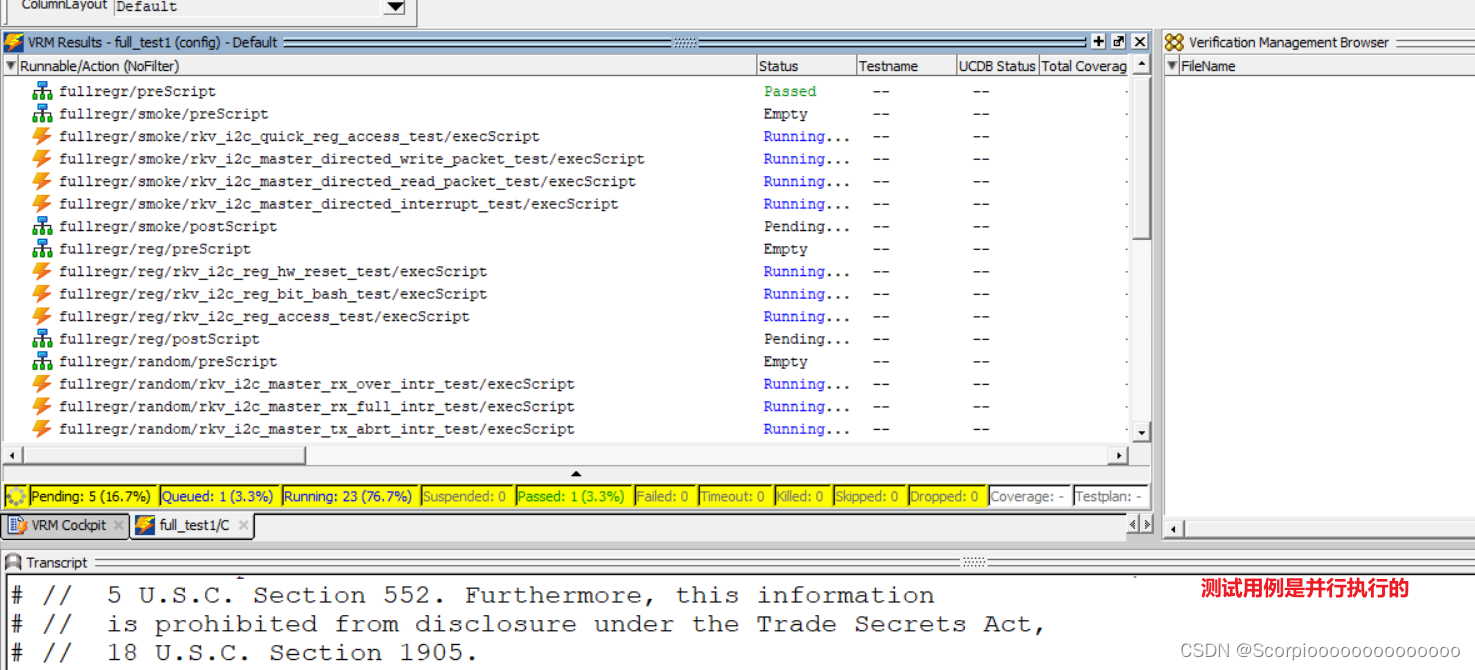1475x670 pixels.
Task: Click the results list vertical scrollbar down arrow
Action: tap(1142, 434)
